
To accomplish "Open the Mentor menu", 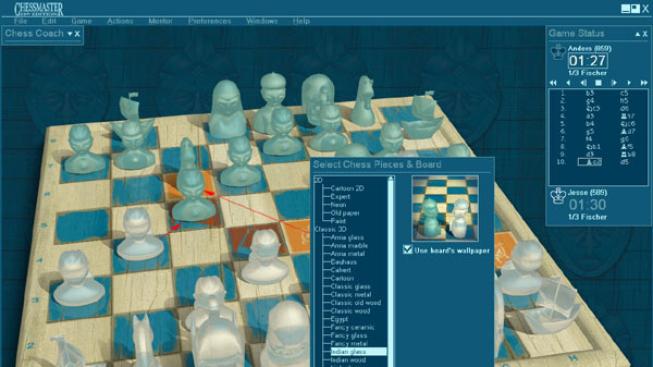I will [x=160, y=21].
